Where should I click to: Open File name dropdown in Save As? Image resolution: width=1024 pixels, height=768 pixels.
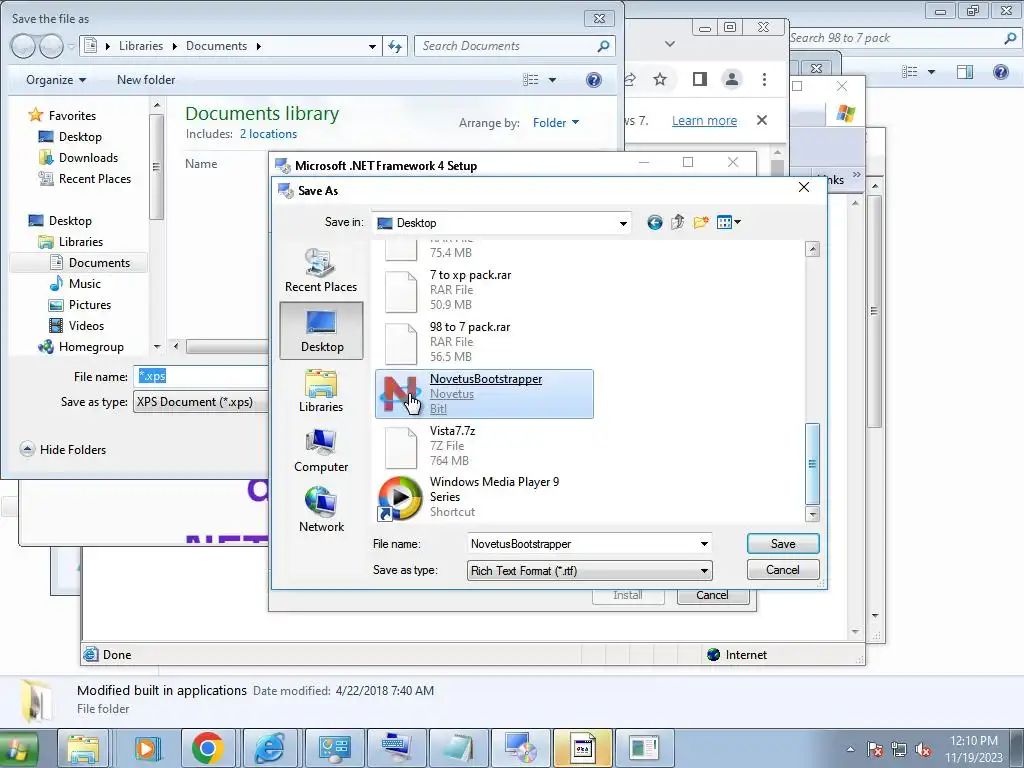click(704, 544)
